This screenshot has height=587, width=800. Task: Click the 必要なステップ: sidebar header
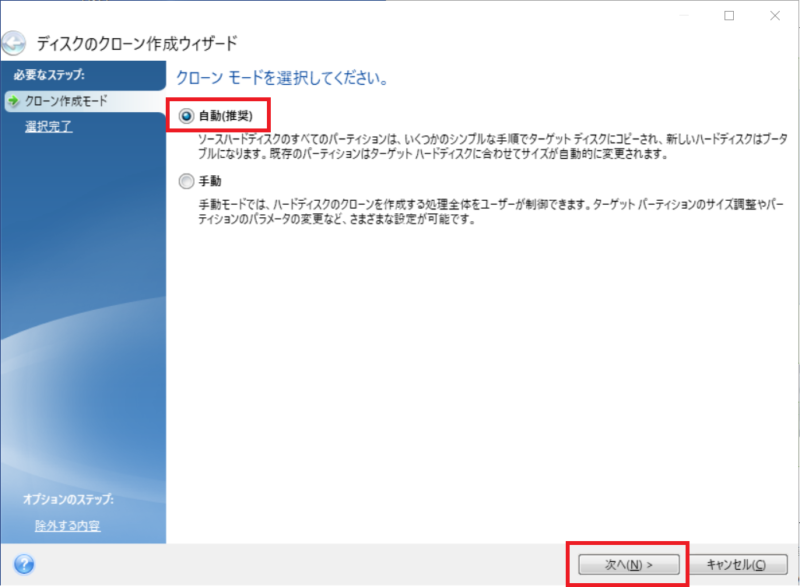click(49, 75)
